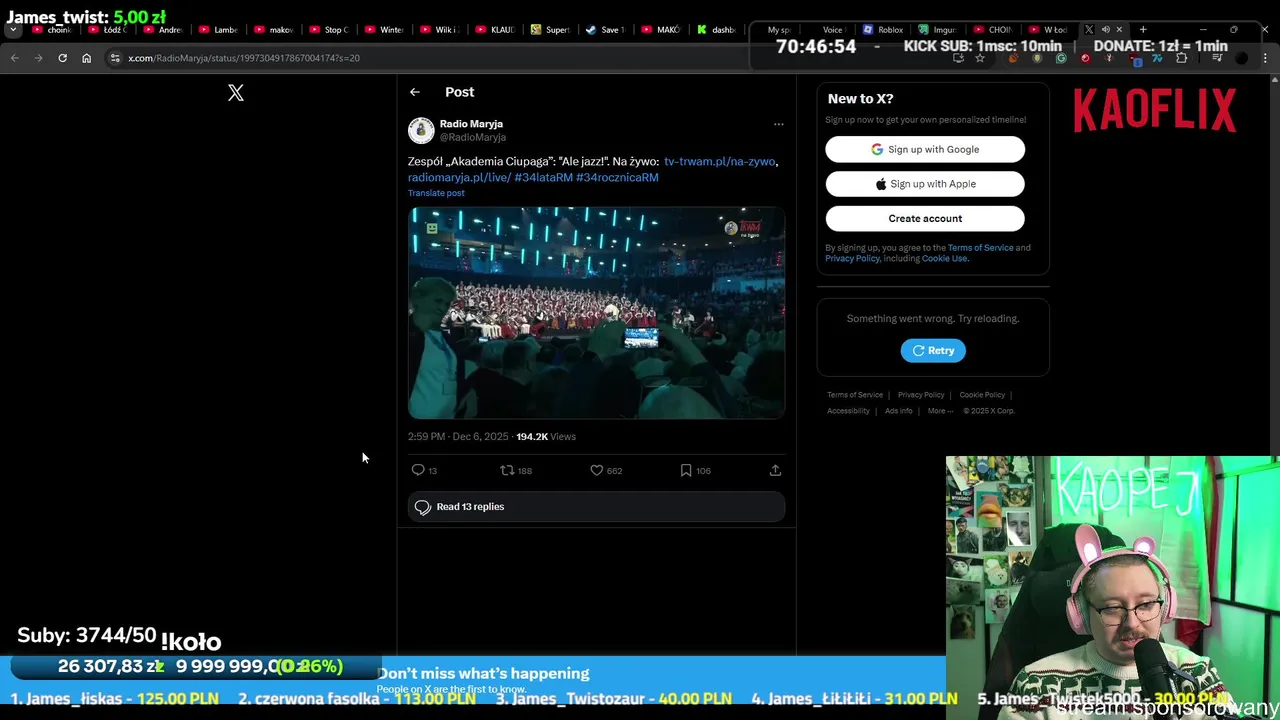Bookmark the post with bookmark icon

point(686,470)
